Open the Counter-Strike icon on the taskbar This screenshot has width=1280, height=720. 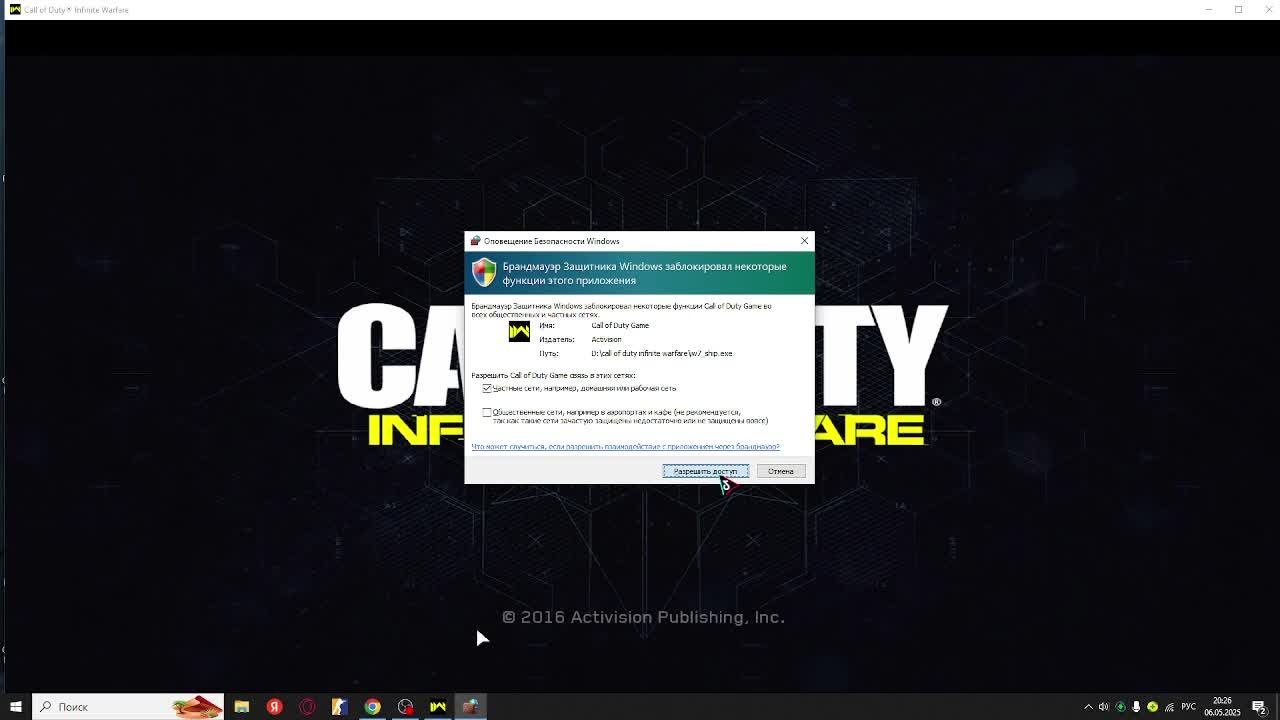point(340,707)
